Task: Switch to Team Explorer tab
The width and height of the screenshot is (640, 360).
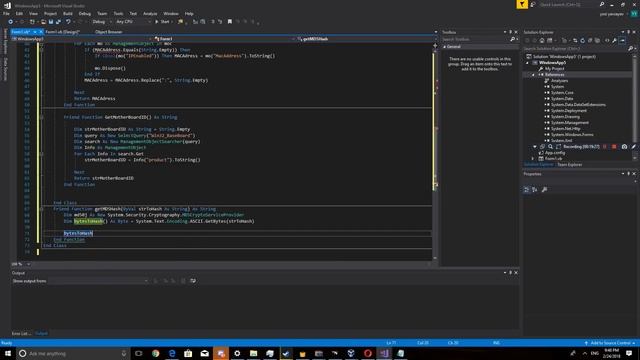Action: pyautogui.click(x=570, y=165)
